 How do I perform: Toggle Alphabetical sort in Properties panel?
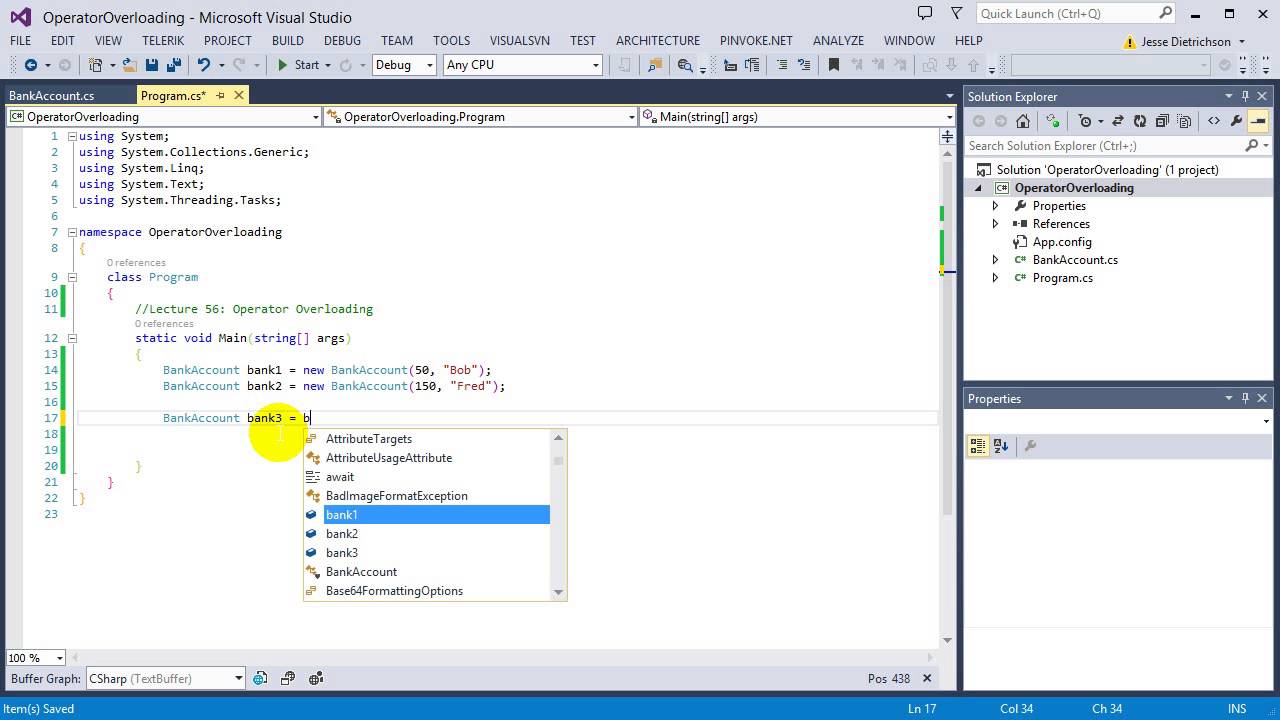pos(1001,446)
